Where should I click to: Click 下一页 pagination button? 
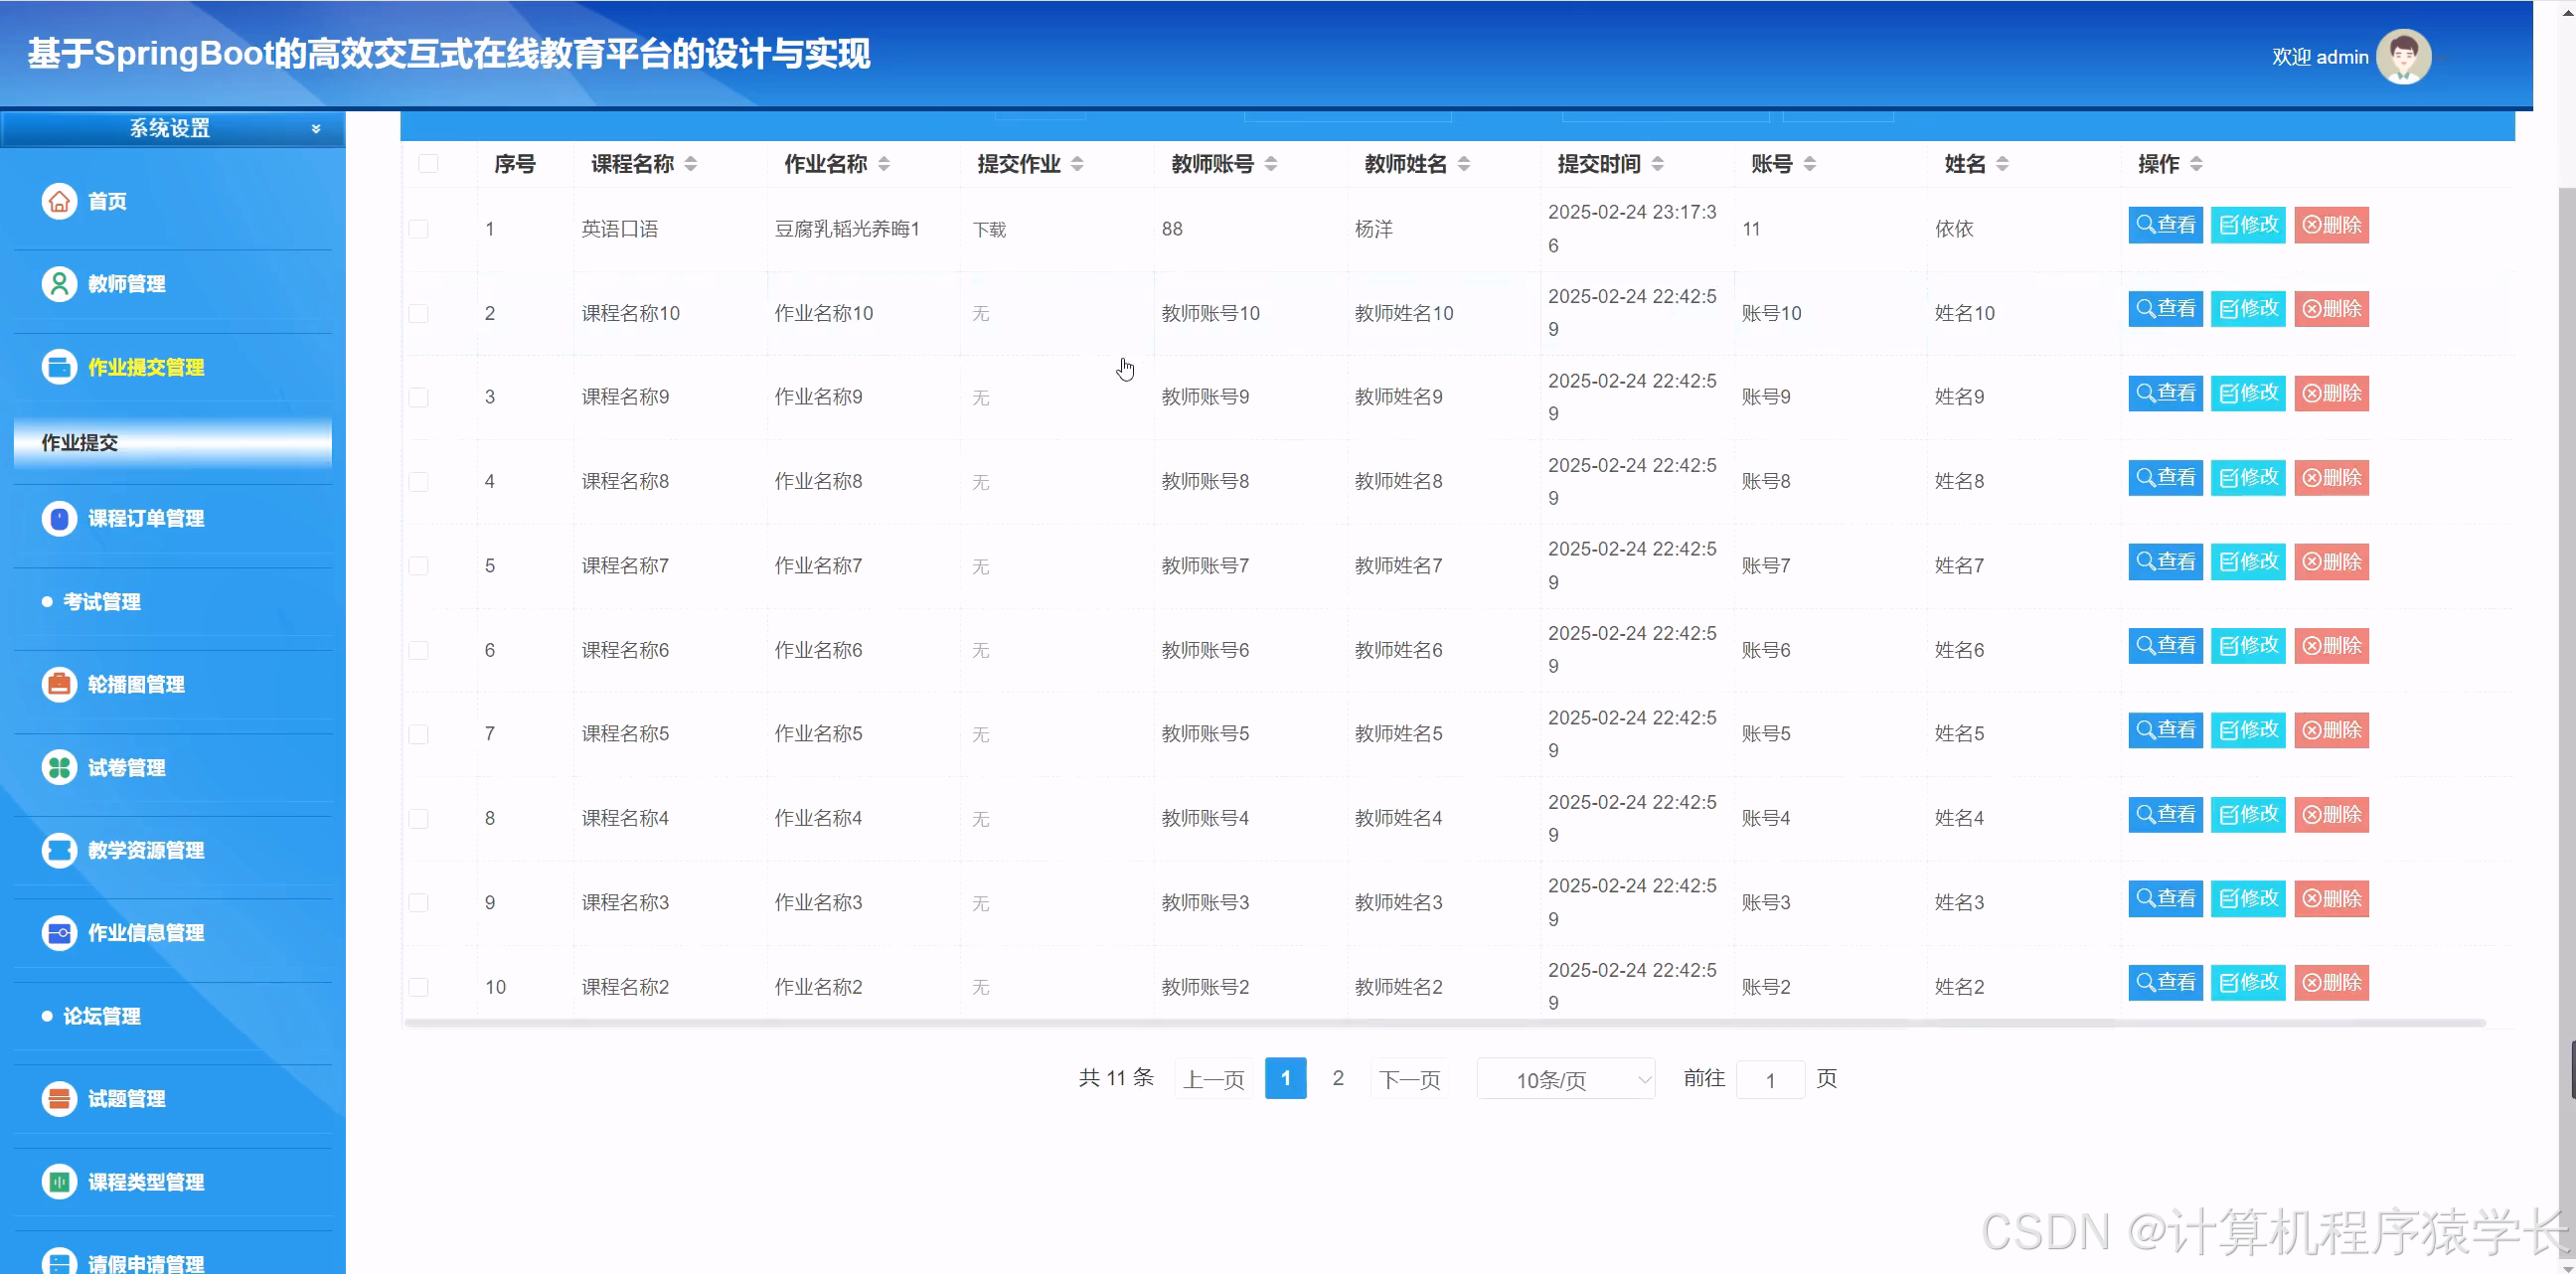point(1409,1079)
